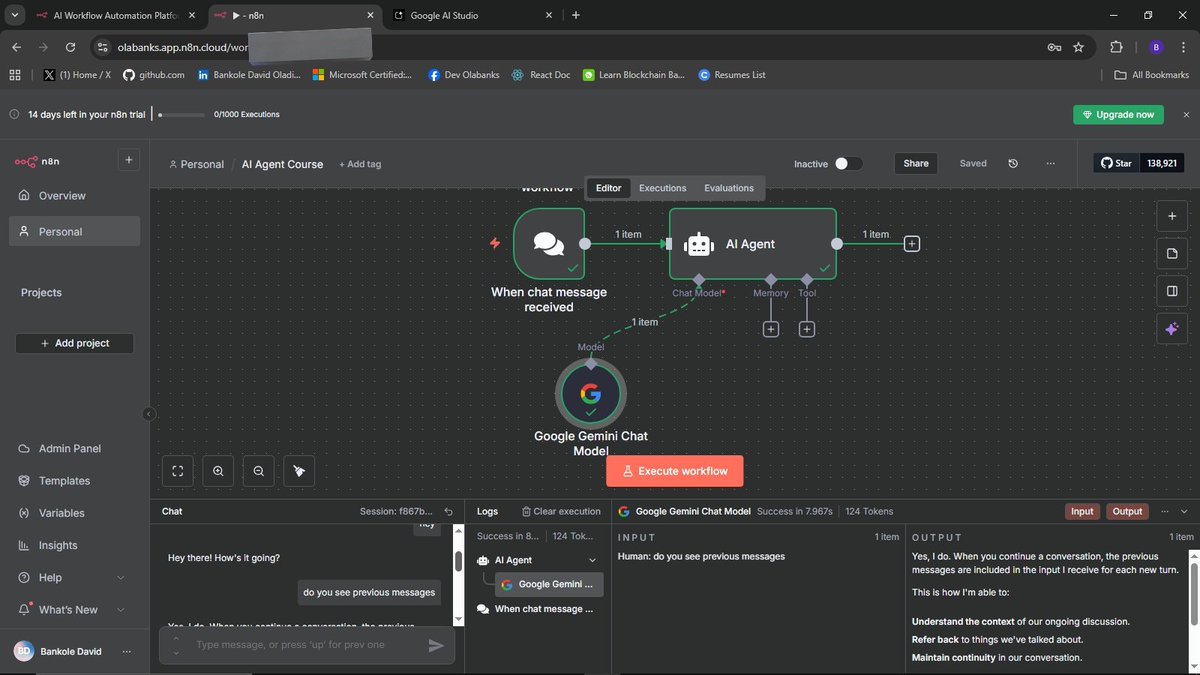The width and height of the screenshot is (1200, 675).
Task: Click Clear execution in Logs
Action: (561, 511)
